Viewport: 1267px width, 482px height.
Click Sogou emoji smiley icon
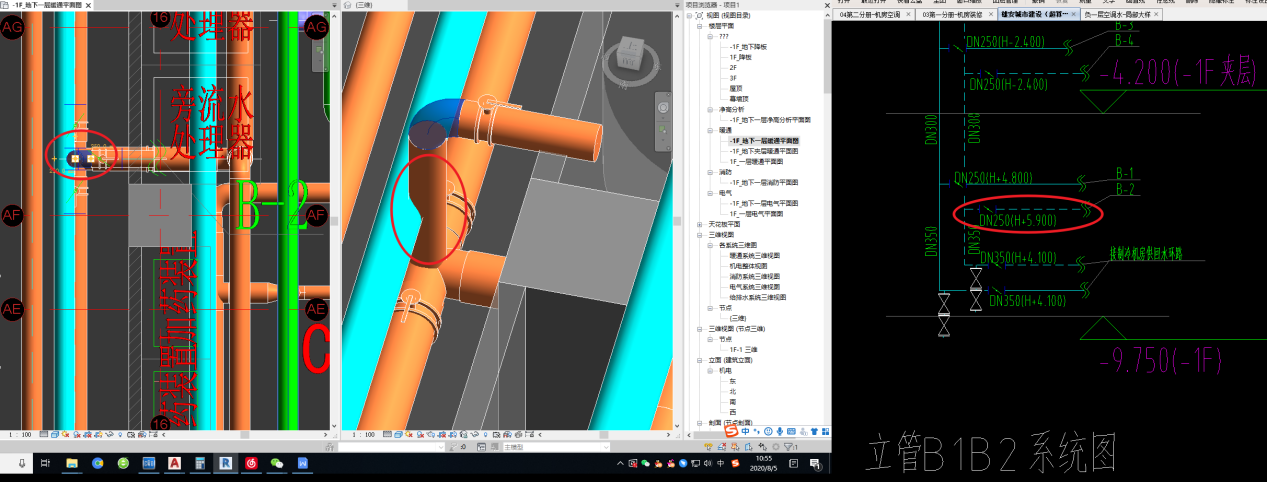tap(768, 431)
